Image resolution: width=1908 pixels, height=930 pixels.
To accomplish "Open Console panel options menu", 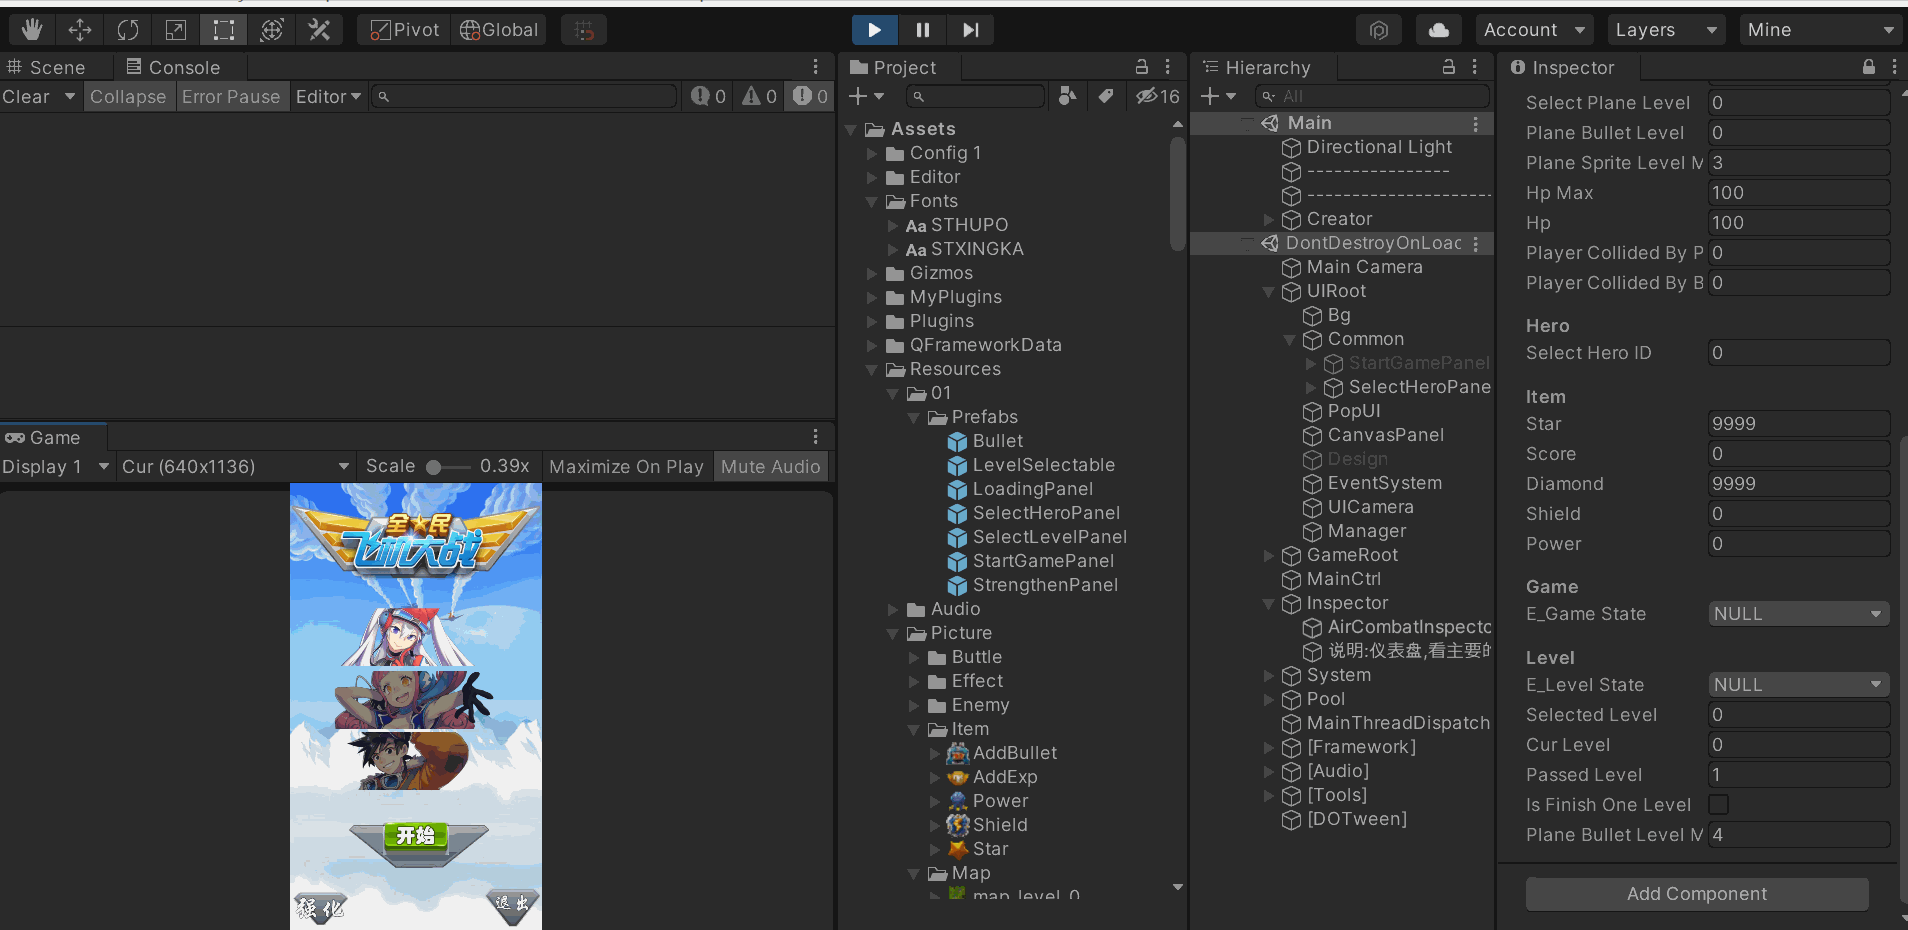I will (816, 66).
